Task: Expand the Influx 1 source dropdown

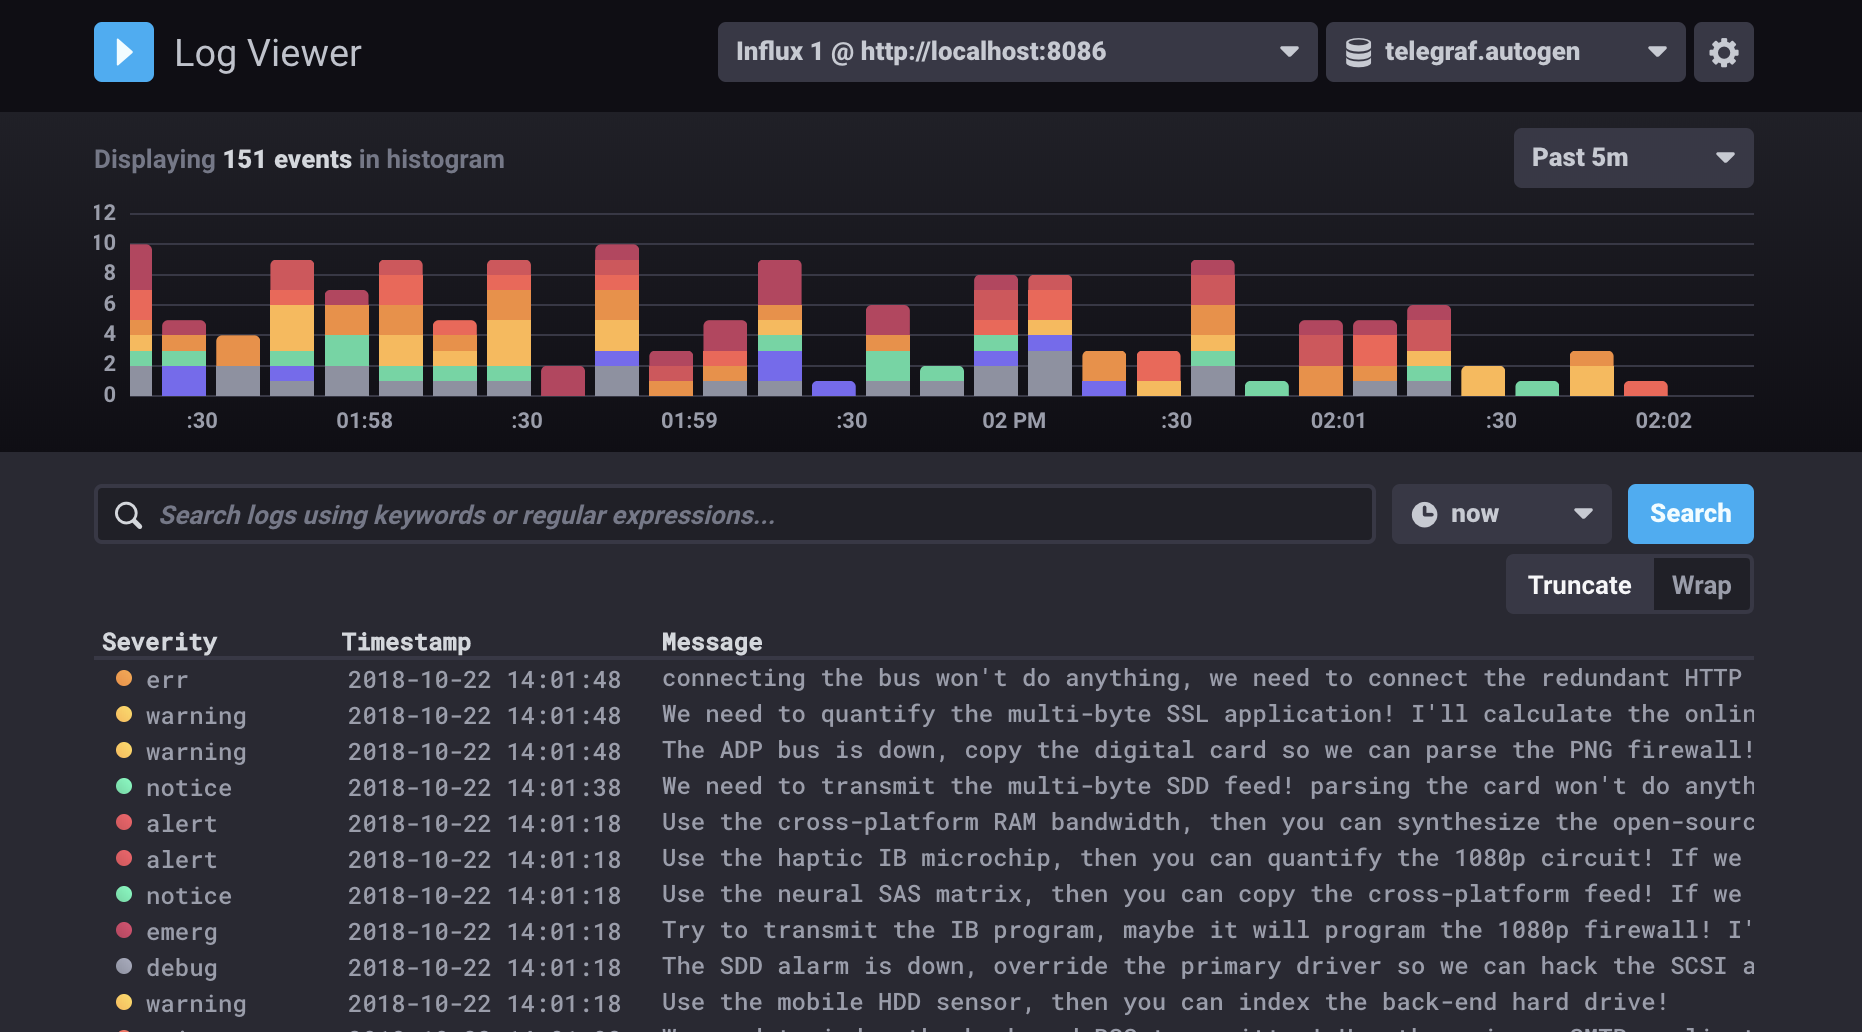Action: (1017, 52)
